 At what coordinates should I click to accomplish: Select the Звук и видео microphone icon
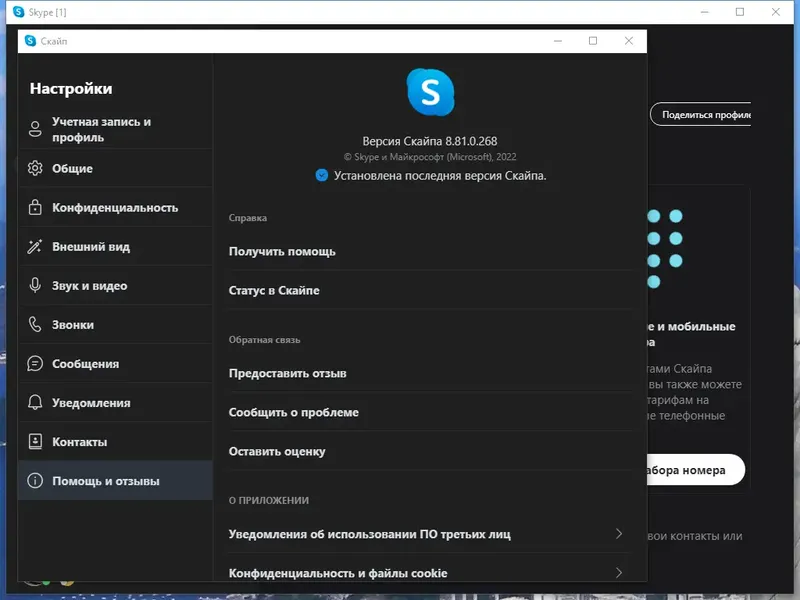[x=33, y=285]
